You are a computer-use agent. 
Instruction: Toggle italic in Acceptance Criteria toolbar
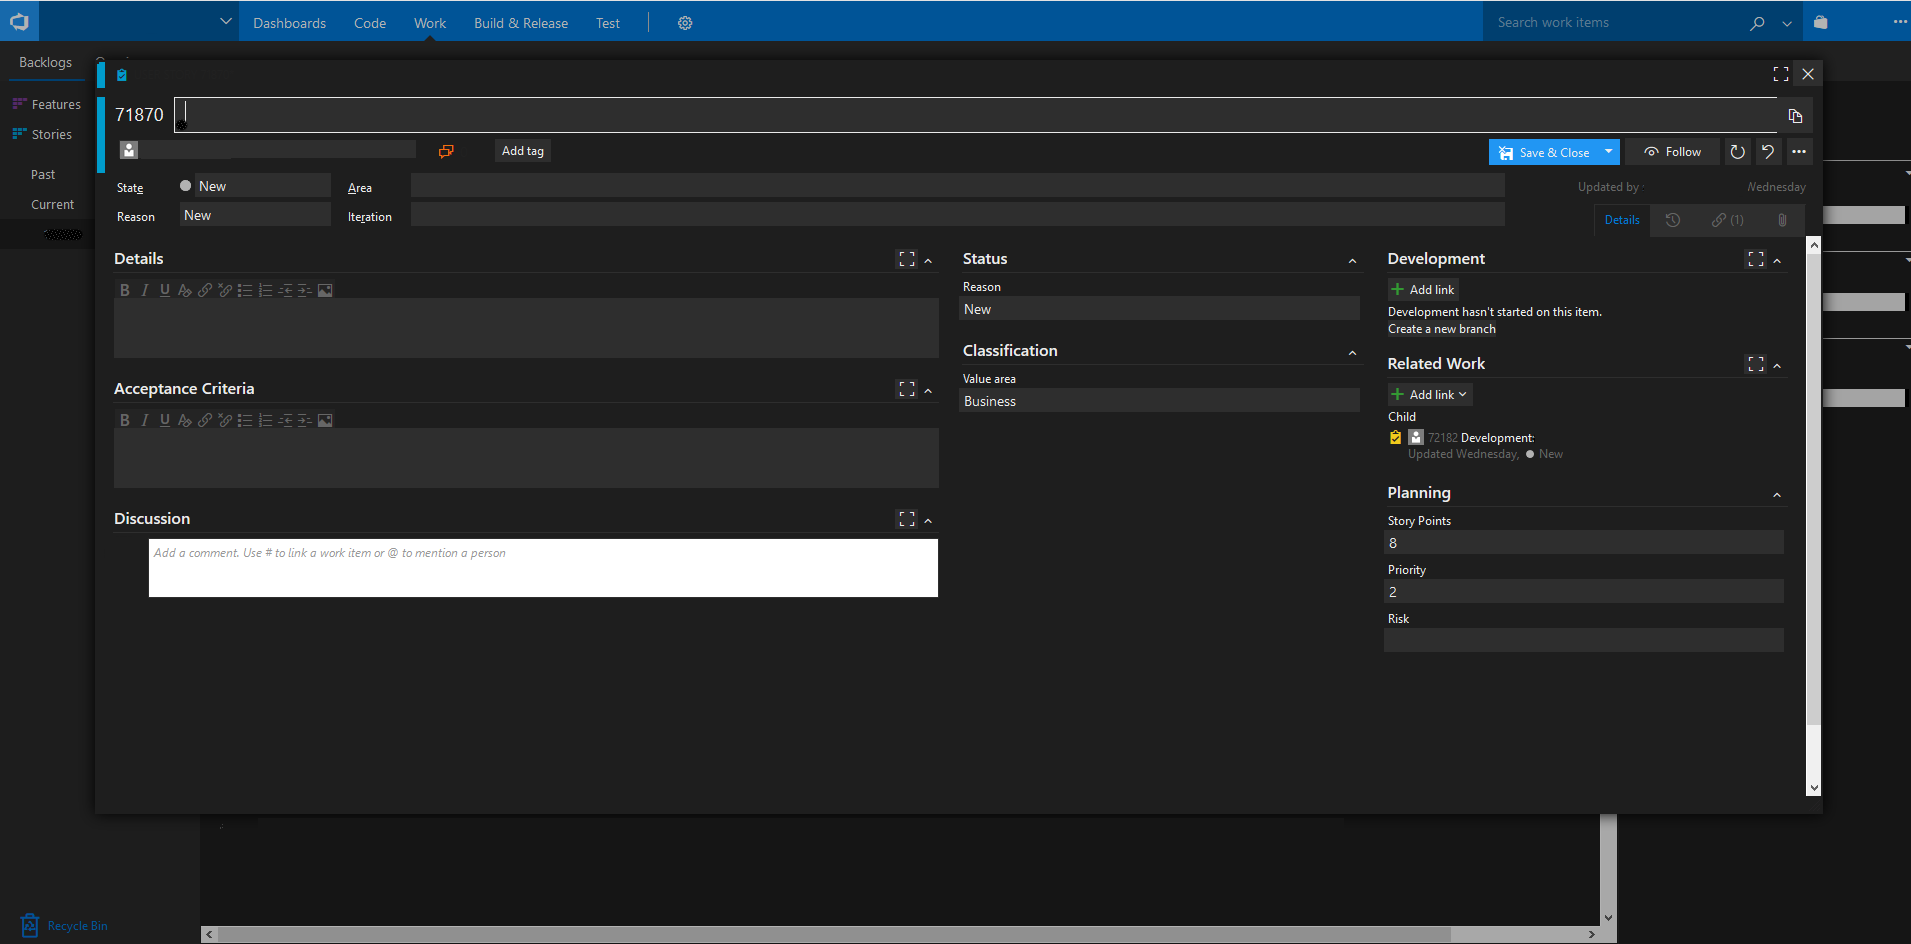pos(145,420)
